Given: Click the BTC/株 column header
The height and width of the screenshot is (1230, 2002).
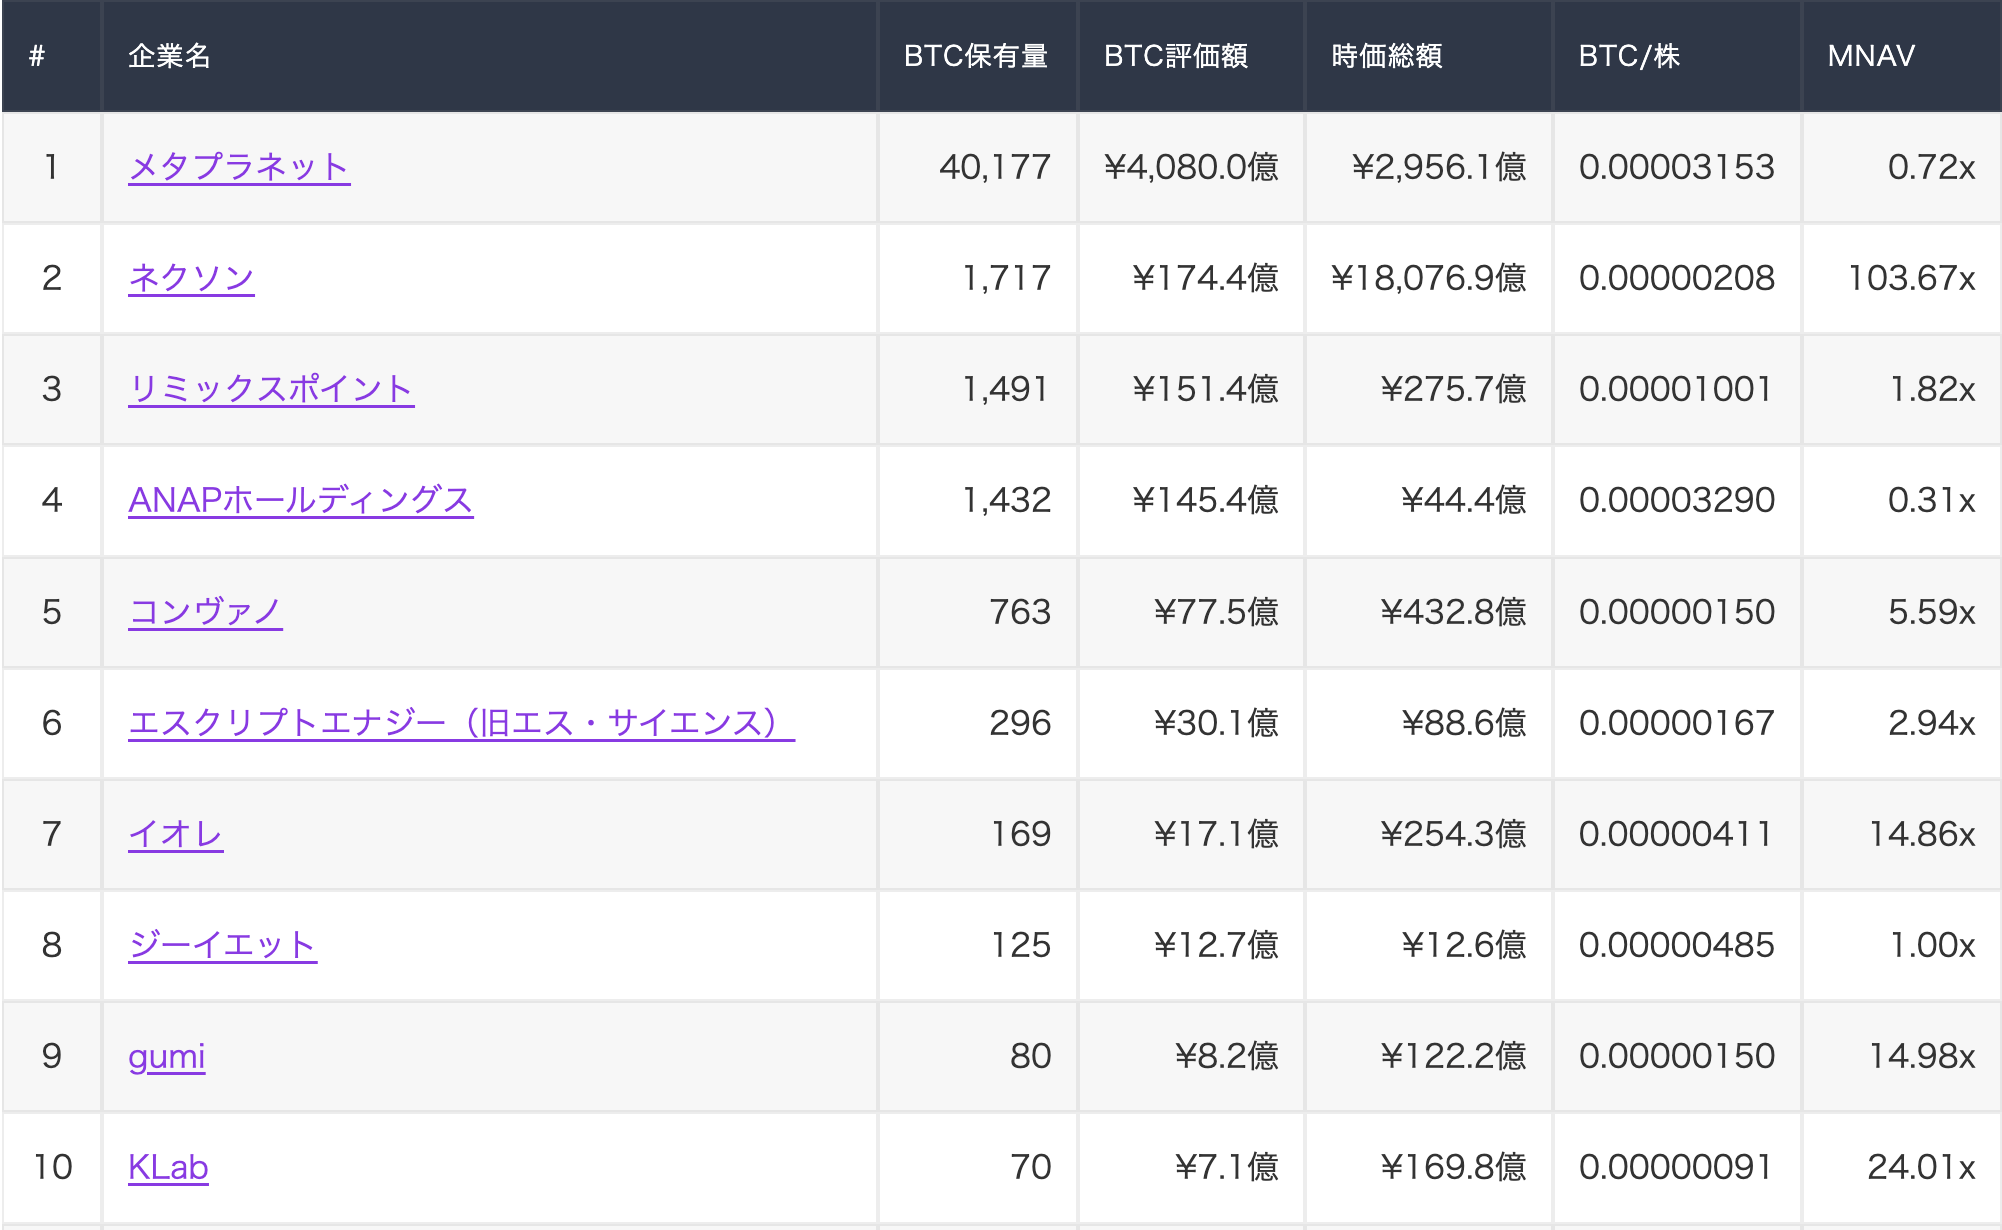Looking at the screenshot, I should pos(1677,56).
